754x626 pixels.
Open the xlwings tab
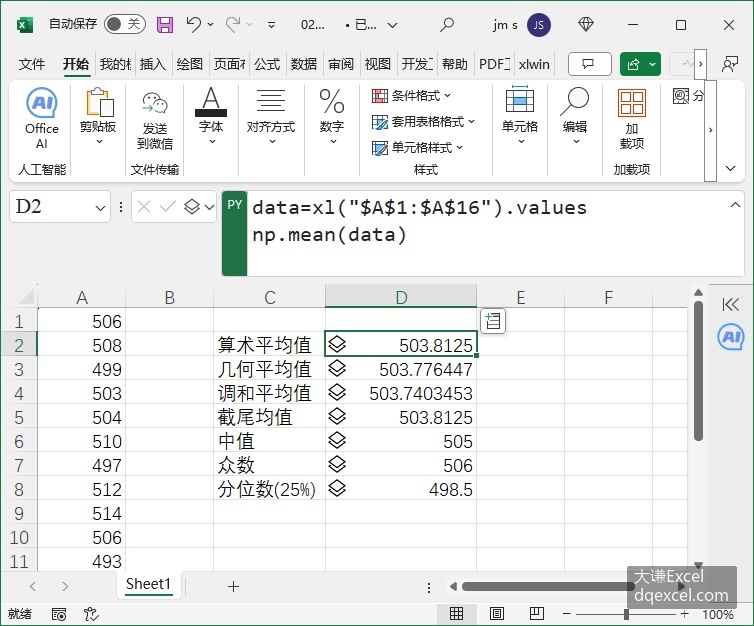[534, 64]
